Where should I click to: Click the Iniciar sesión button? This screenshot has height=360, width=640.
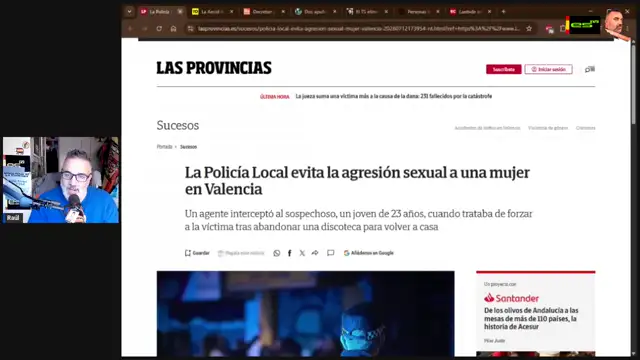[x=548, y=69]
